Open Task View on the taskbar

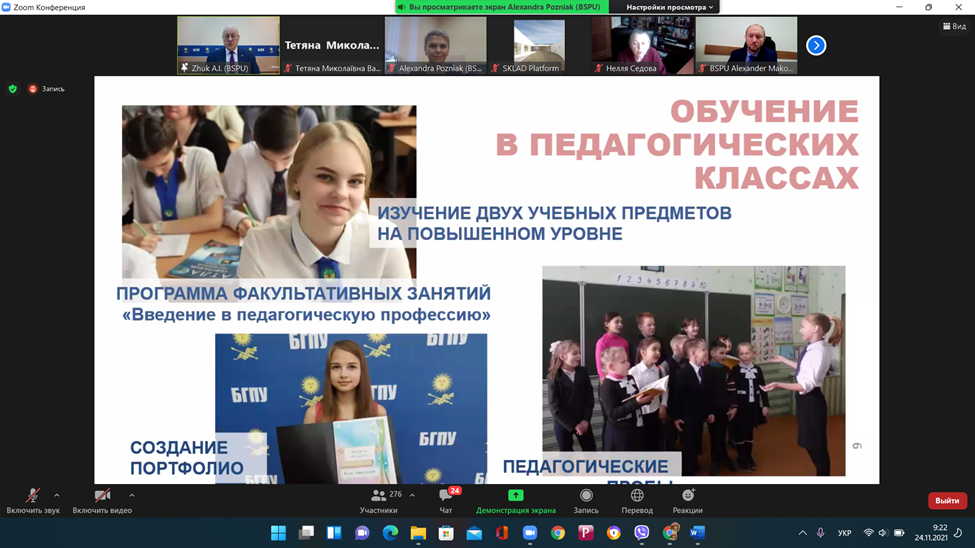coord(307,533)
